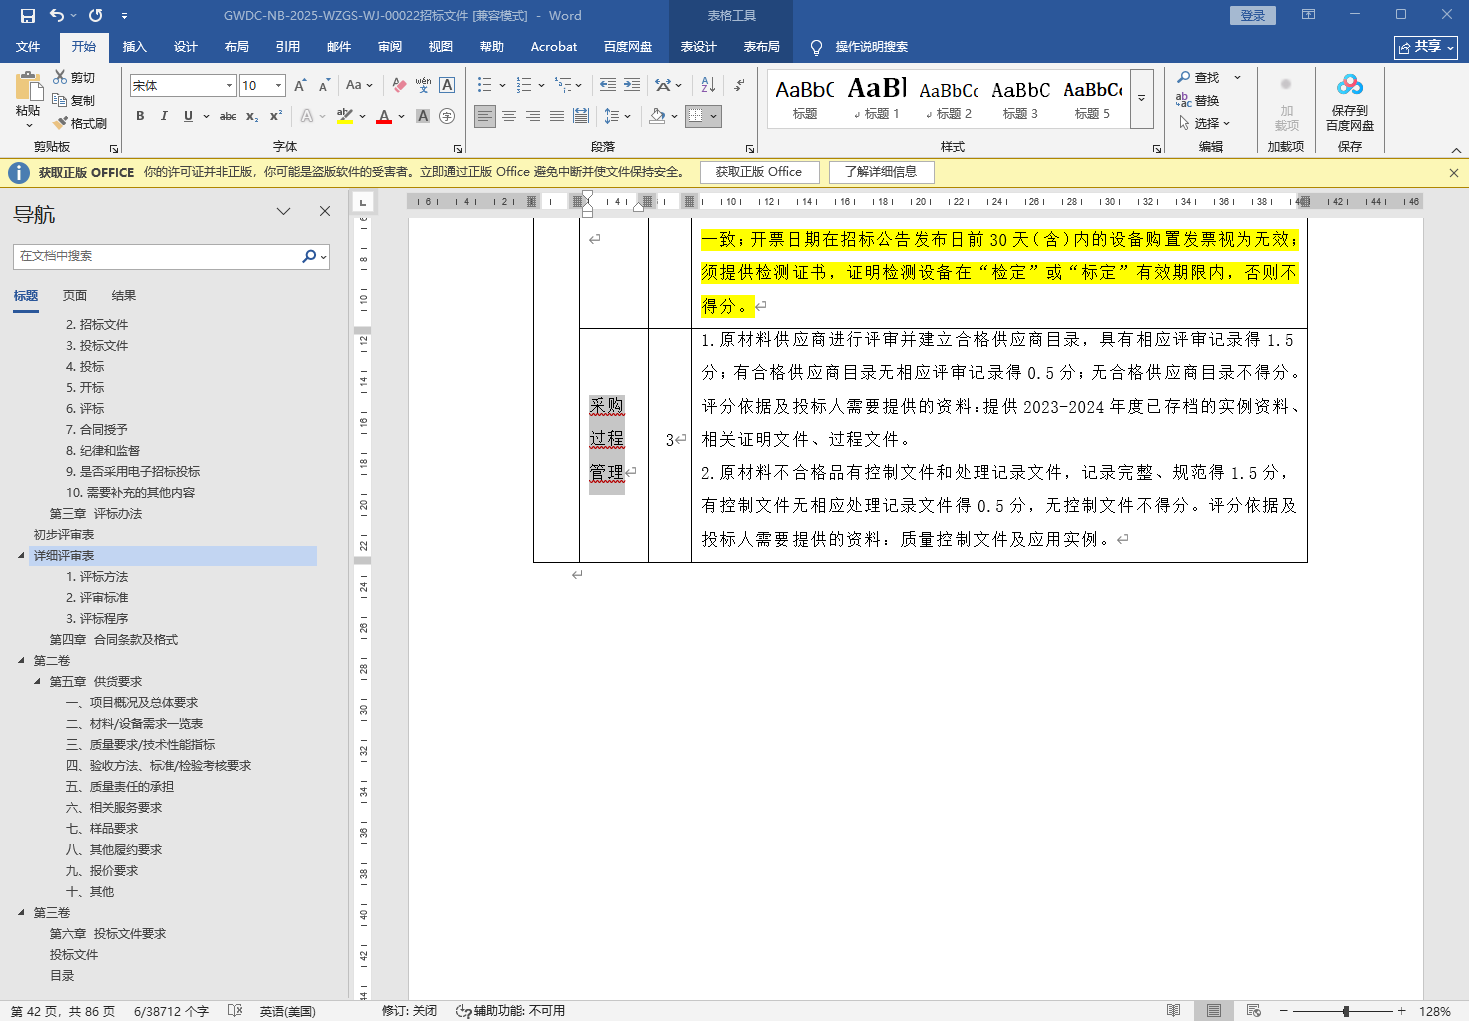The height and width of the screenshot is (1021, 1469).
Task: Switch to Web Layout view in status bar
Action: coord(1254,1011)
